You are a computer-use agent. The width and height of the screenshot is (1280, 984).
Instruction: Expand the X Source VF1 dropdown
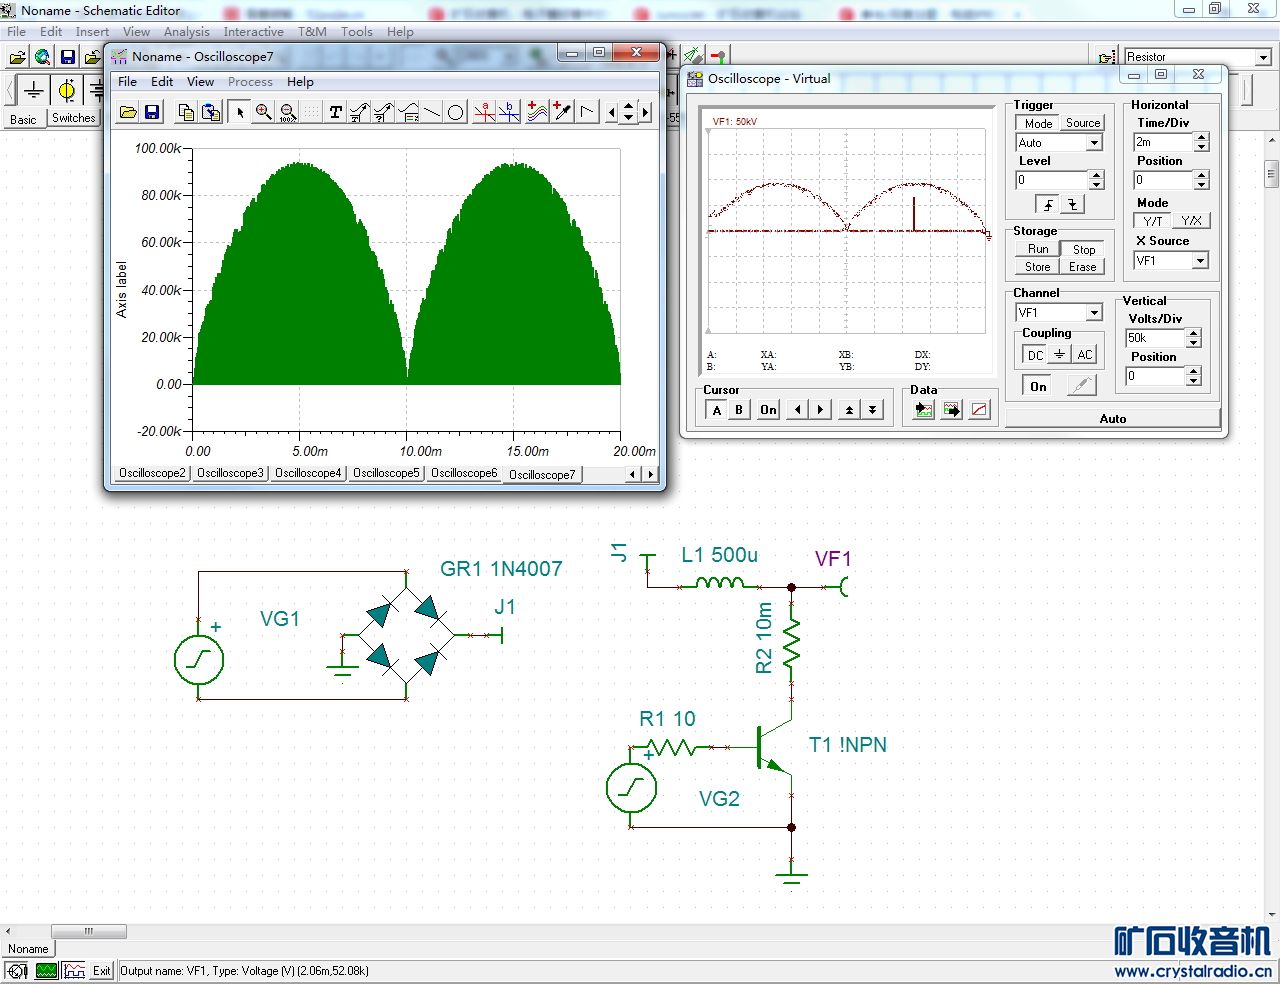click(1200, 261)
